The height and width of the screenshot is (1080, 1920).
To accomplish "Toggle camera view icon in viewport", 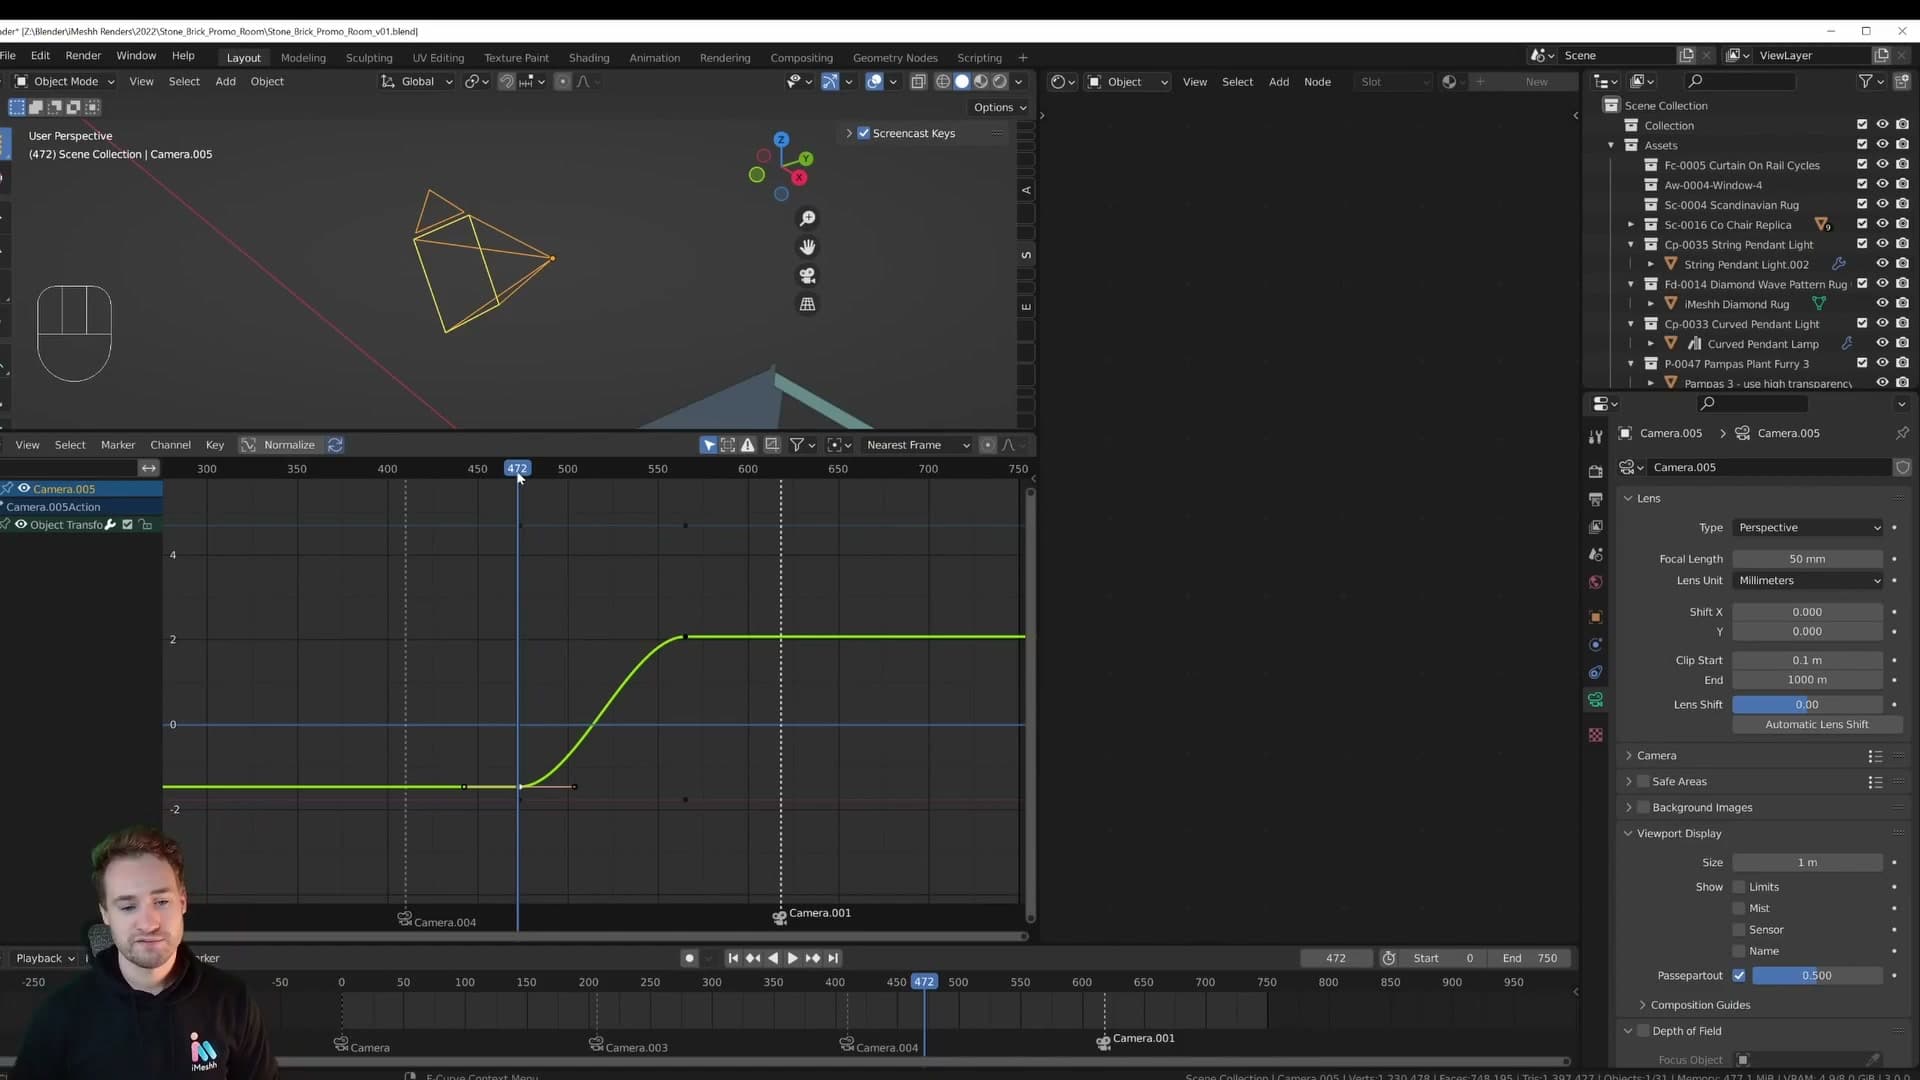I will [807, 276].
